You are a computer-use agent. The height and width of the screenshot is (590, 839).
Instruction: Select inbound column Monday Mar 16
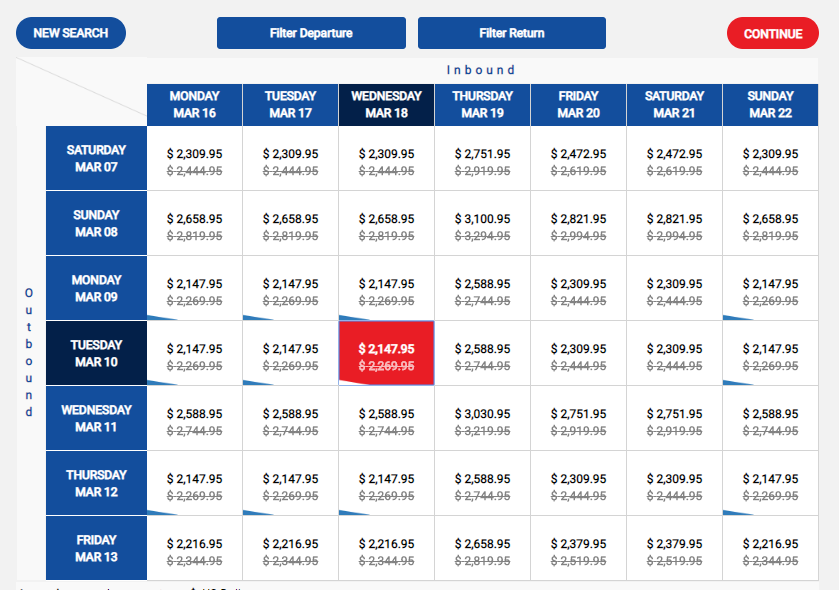click(x=195, y=105)
